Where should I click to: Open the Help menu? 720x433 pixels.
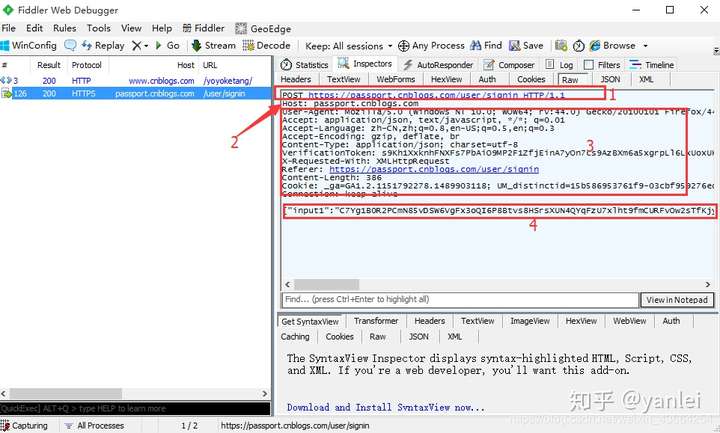tap(162, 28)
